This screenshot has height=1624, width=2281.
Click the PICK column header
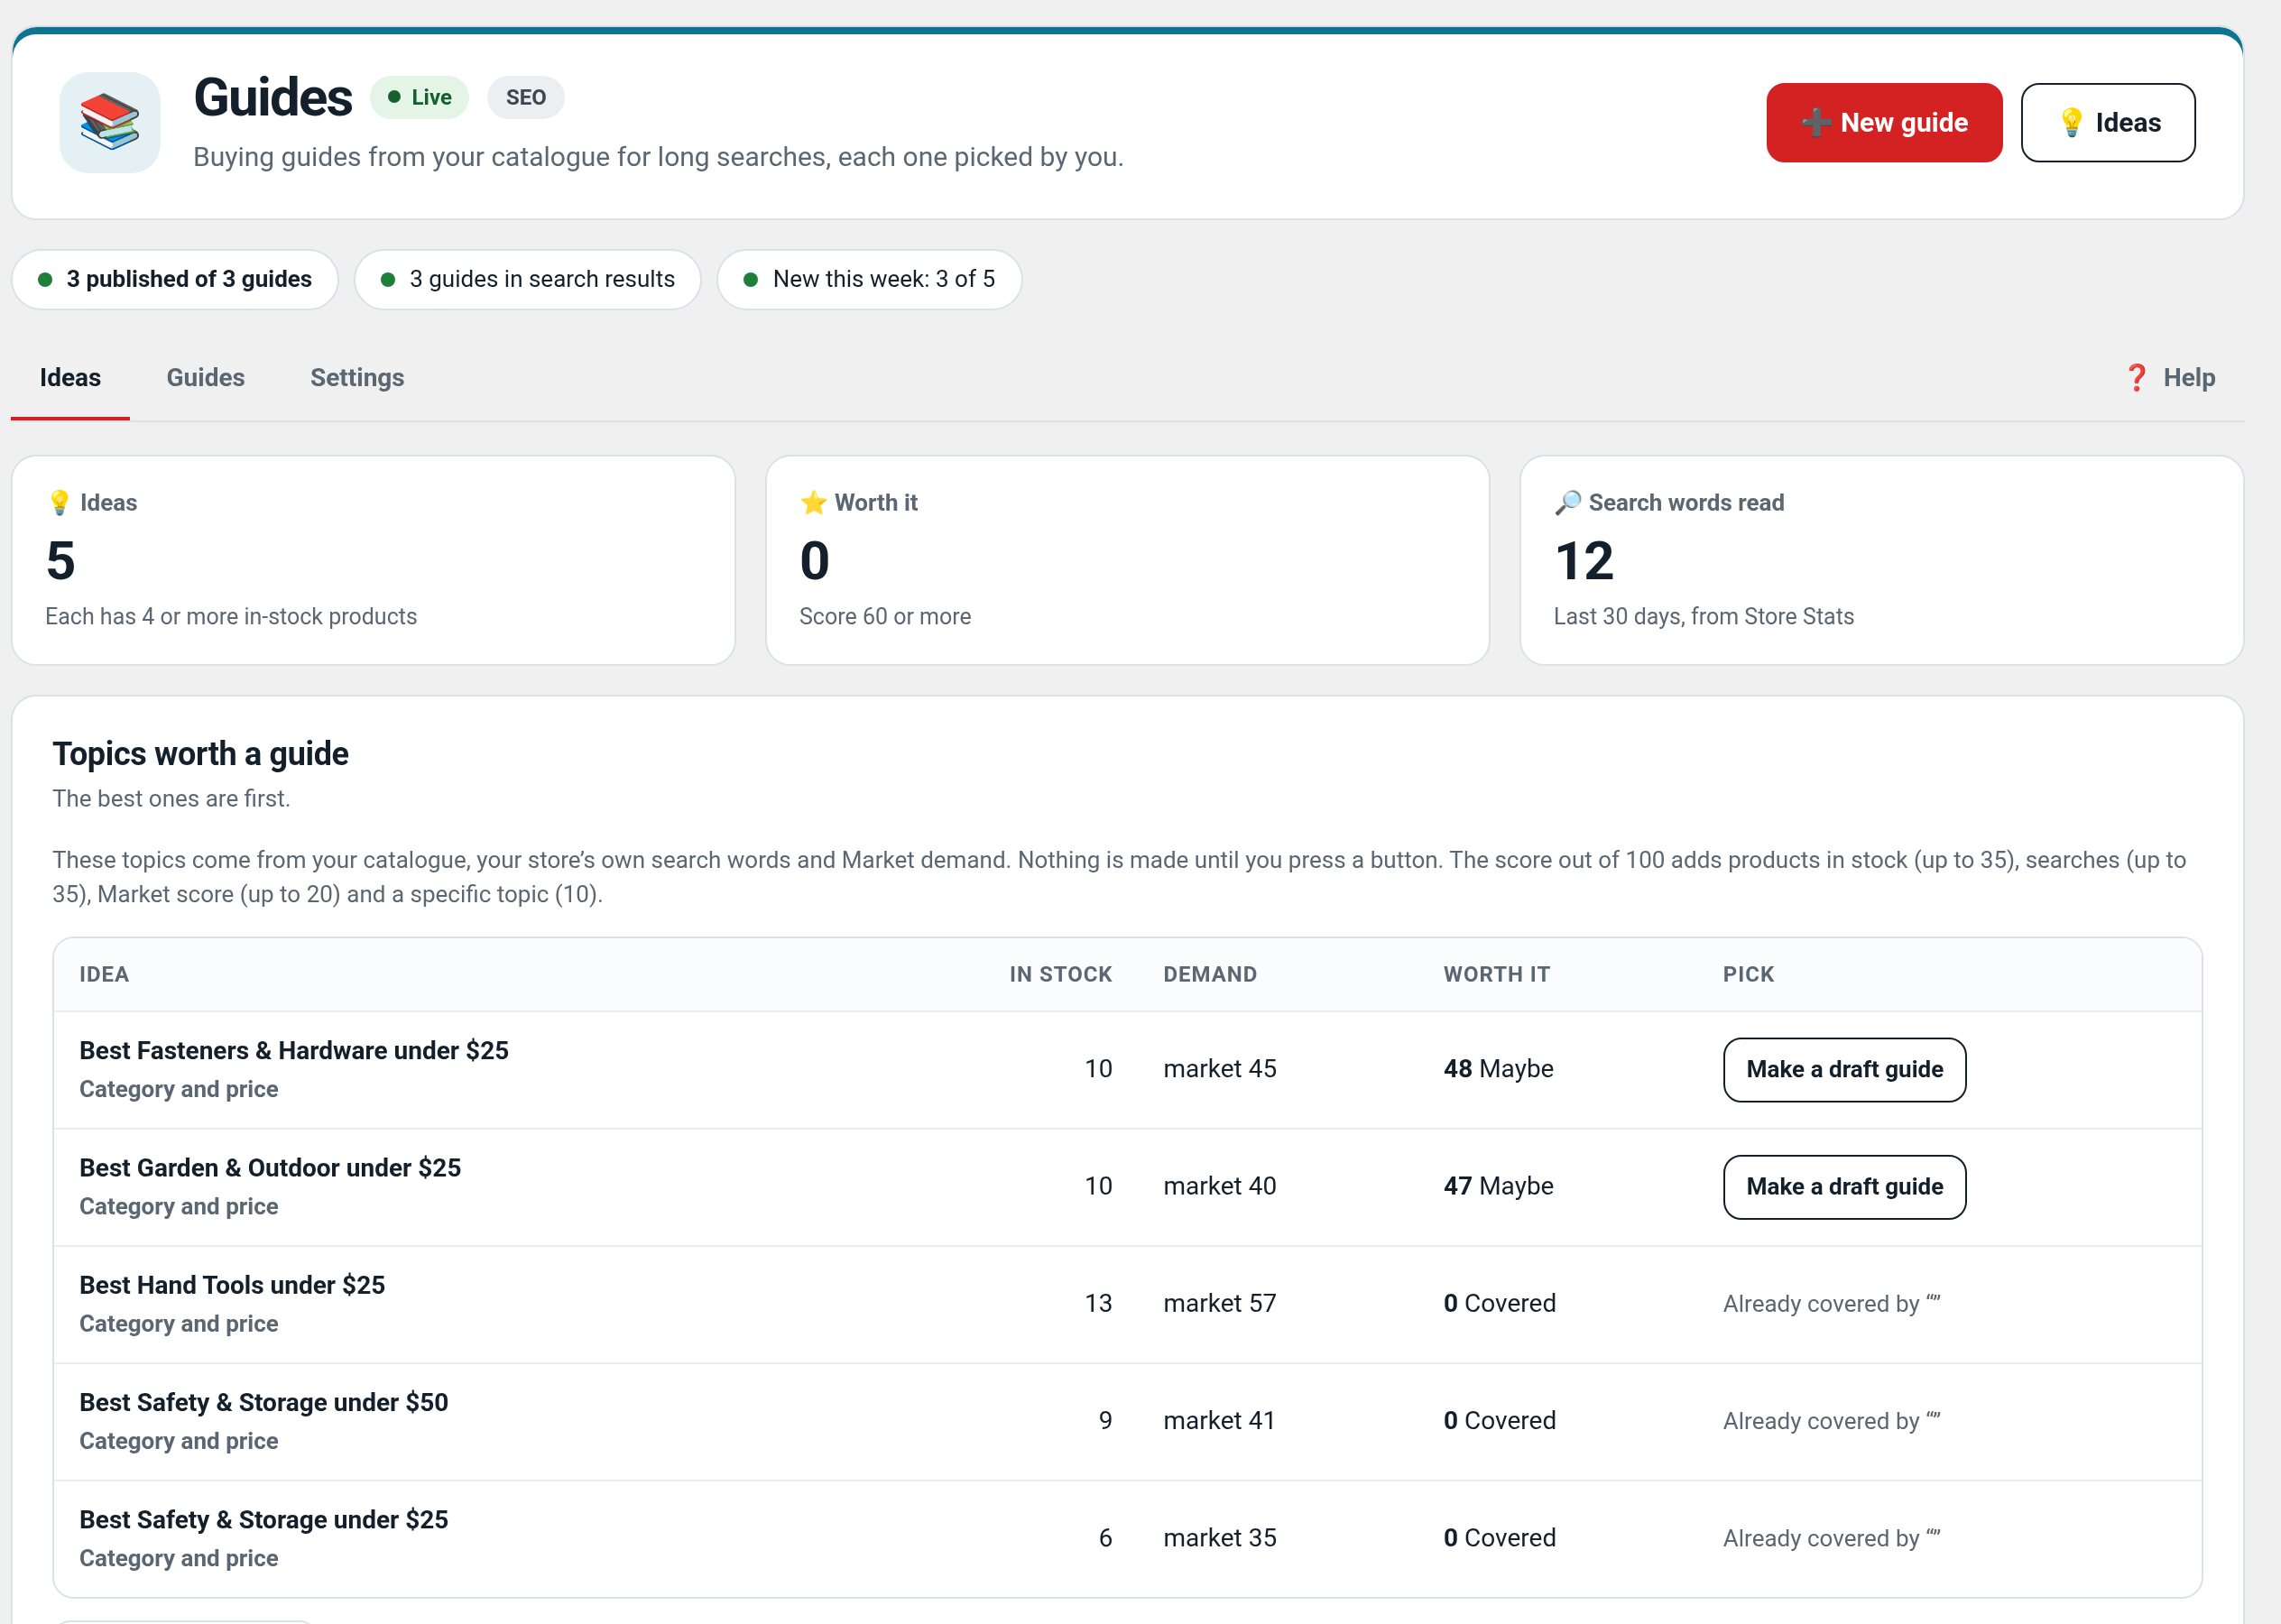tap(1748, 974)
